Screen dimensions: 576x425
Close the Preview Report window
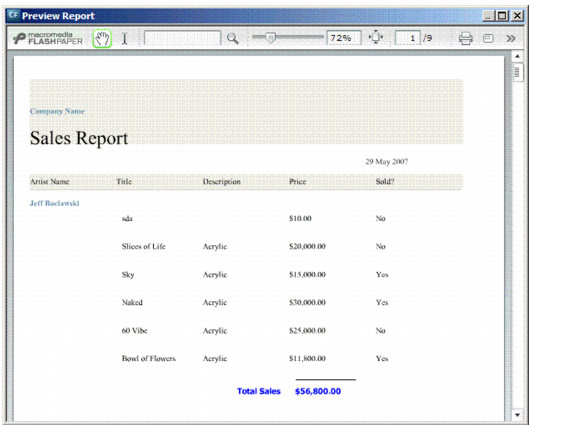click(517, 15)
